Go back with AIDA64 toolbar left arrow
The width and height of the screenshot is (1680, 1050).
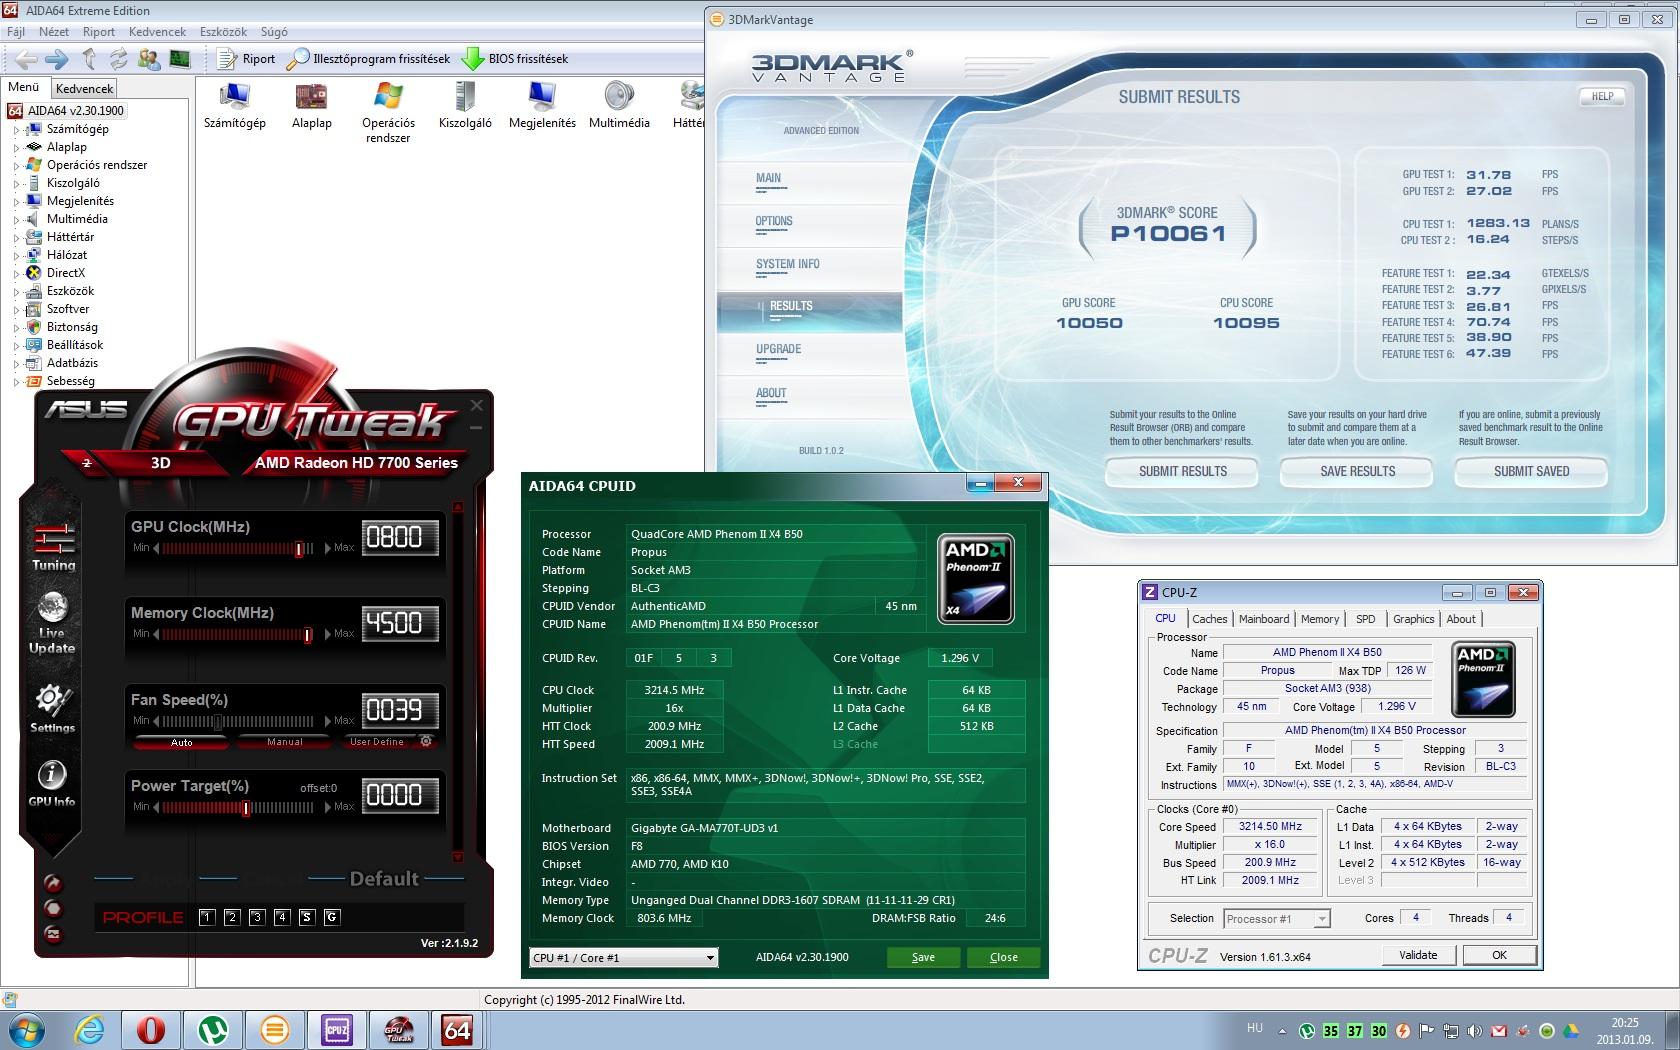pos(26,59)
